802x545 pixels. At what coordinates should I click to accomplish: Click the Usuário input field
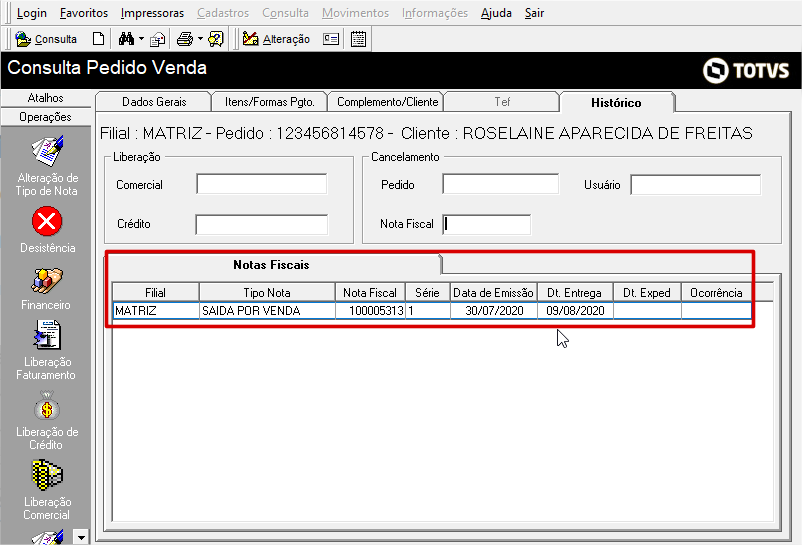tap(695, 185)
